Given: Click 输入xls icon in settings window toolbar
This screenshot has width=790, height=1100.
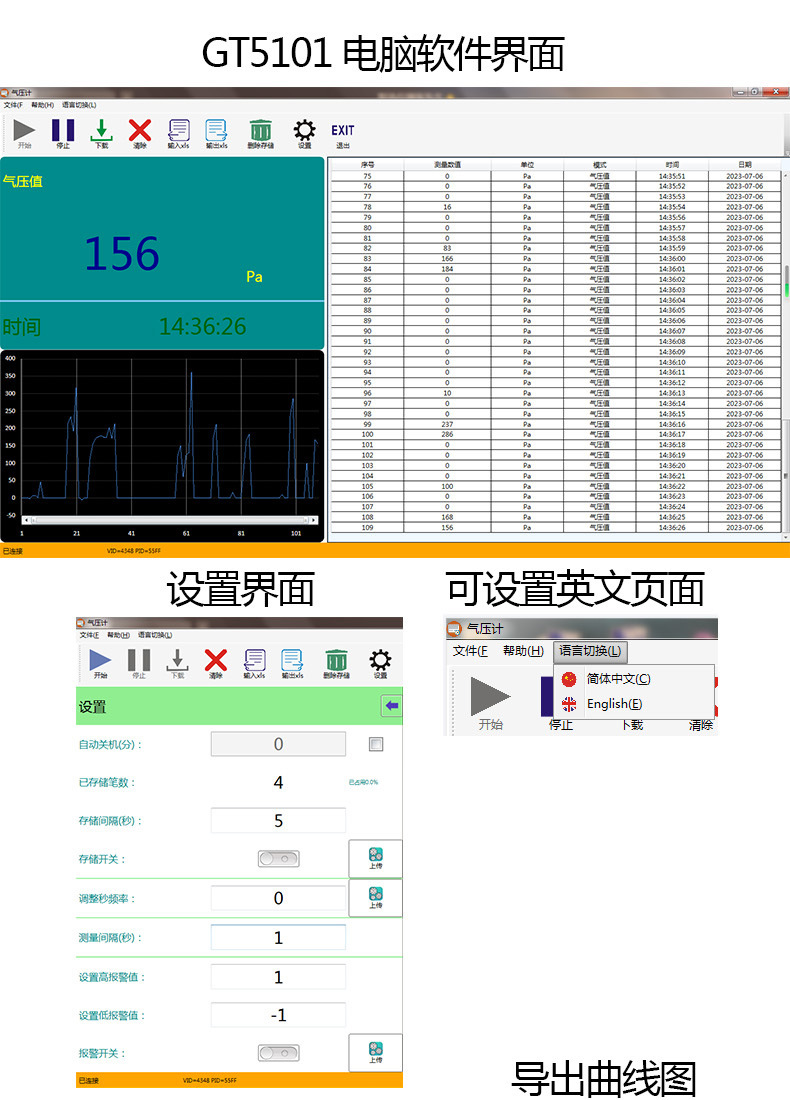Looking at the screenshot, I should [x=254, y=659].
